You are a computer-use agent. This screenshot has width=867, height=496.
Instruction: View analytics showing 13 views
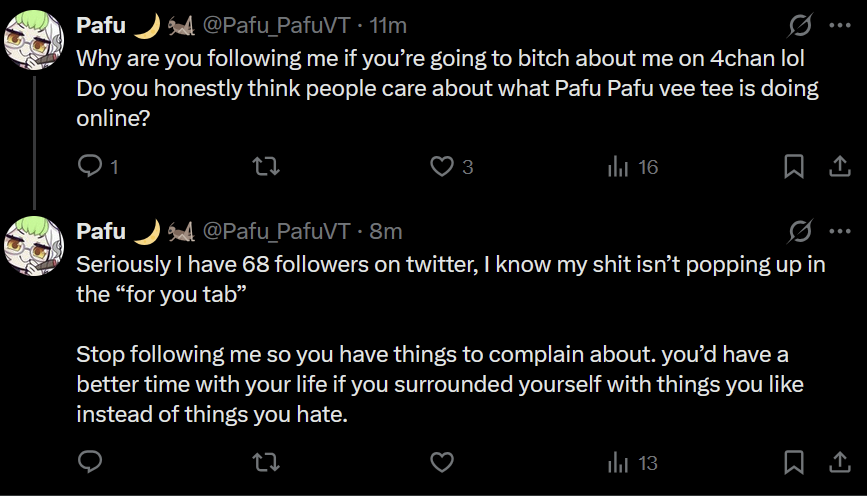point(618,462)
